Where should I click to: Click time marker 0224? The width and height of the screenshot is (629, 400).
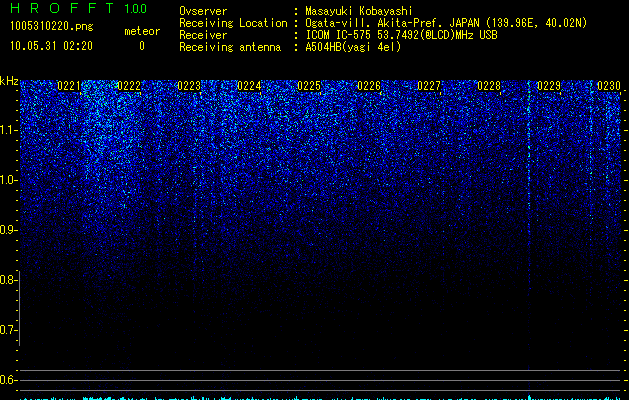pyautogui.click(x=249, y=86)
